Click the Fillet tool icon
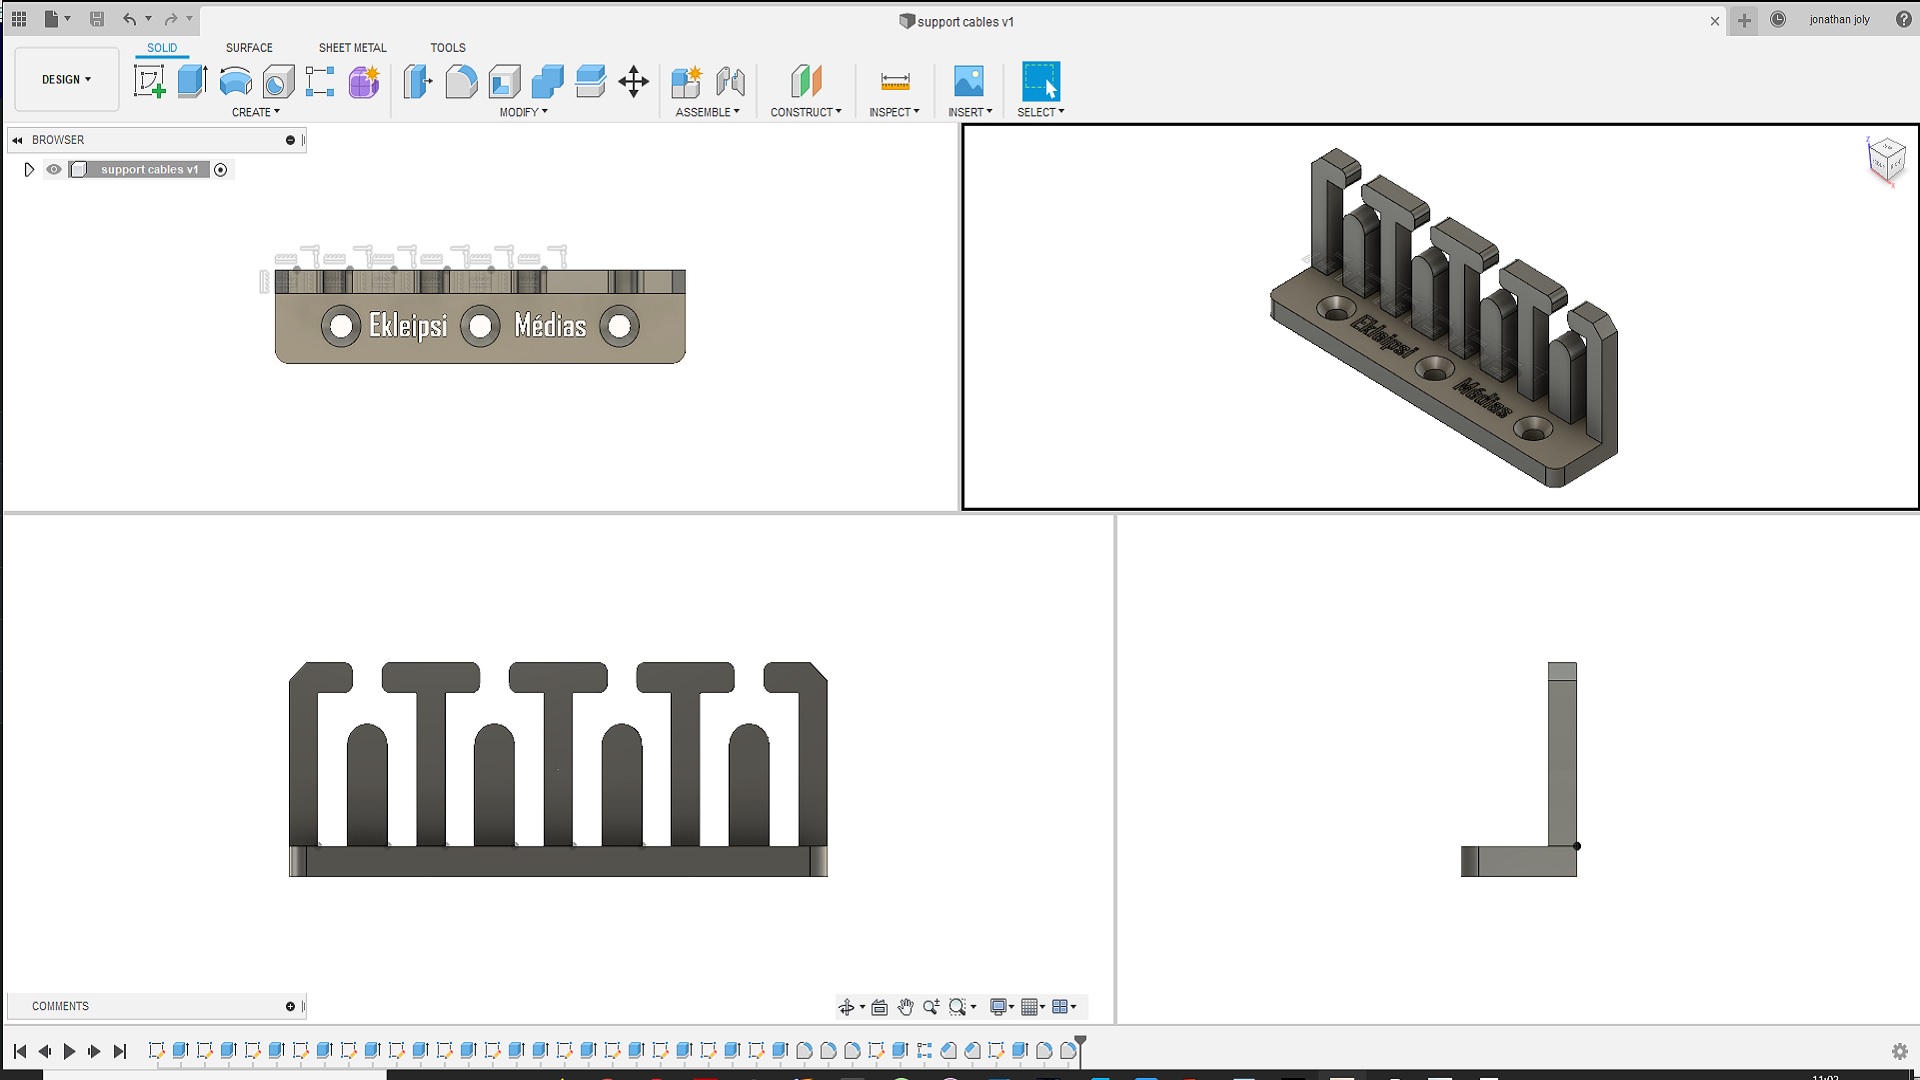Viewport: 1920px width, 1080px height. pyautogui.click(x=461, y=81)
